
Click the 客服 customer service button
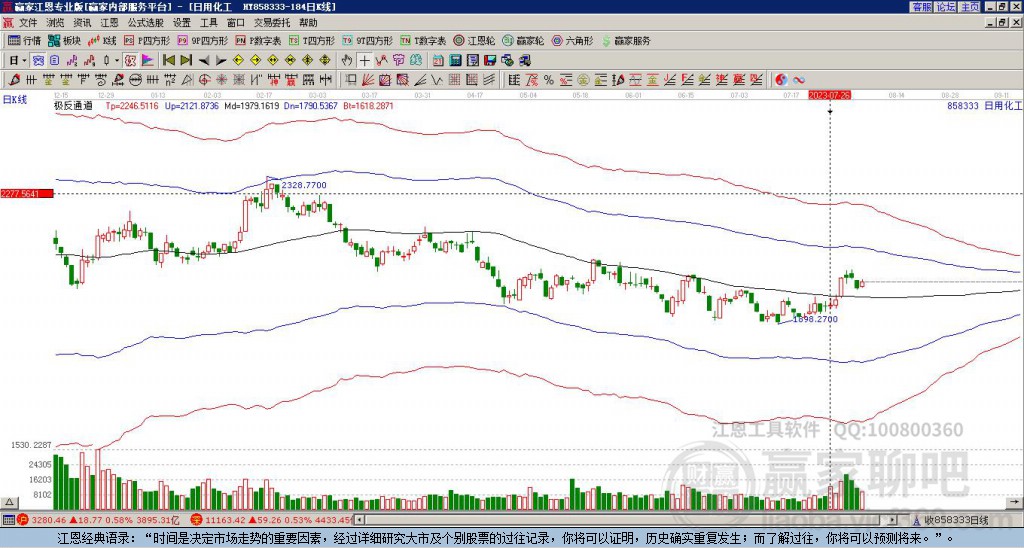[x=922, y=7]
